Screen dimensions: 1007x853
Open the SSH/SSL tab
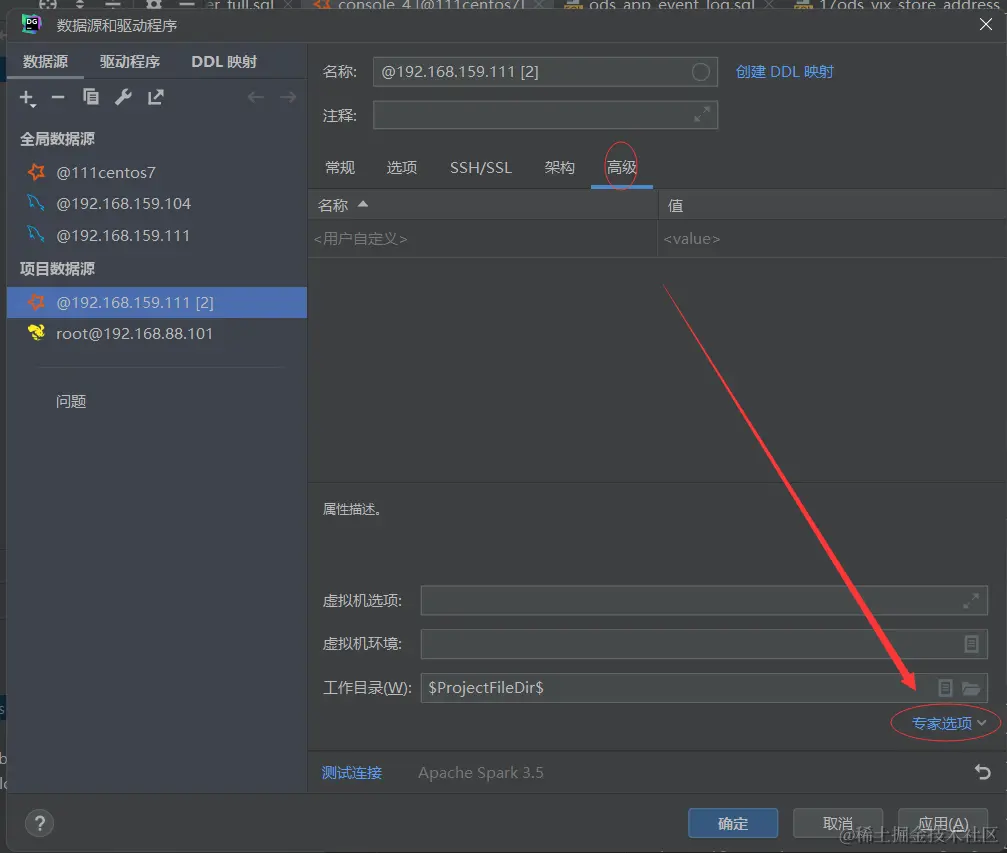[x=480, y=168]
